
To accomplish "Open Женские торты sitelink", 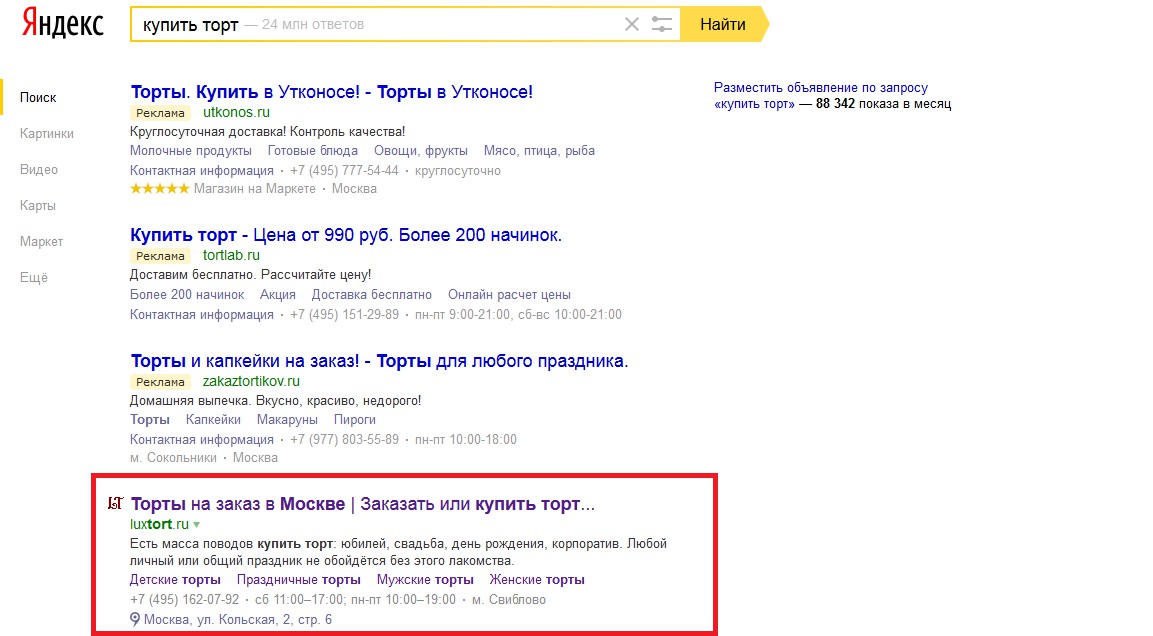I will [537, 580].
